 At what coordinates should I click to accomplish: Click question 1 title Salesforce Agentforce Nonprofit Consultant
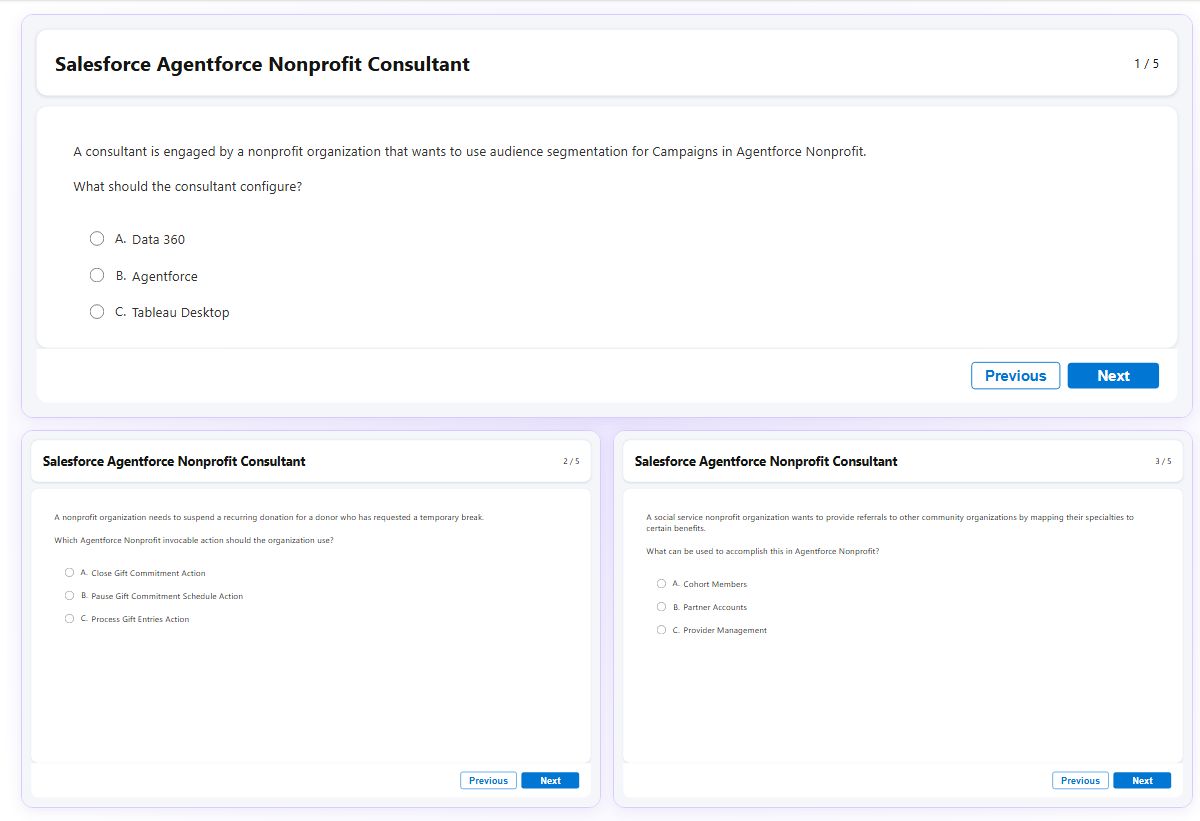coord(262,64)
